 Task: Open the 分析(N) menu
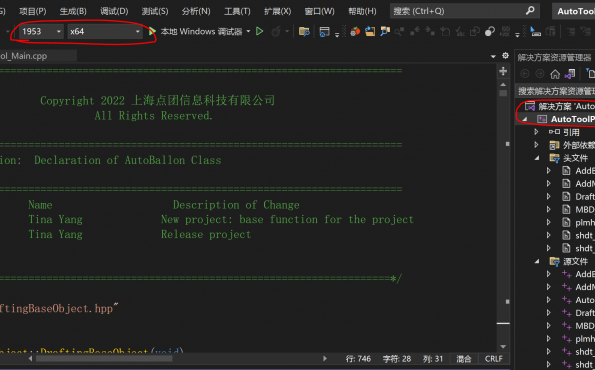pos(196,11)
